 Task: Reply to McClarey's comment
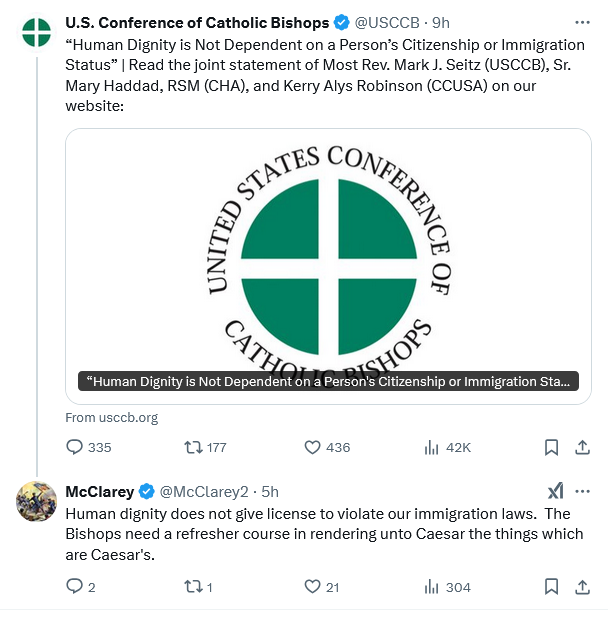pyautogui.click(x=75, y=587)
